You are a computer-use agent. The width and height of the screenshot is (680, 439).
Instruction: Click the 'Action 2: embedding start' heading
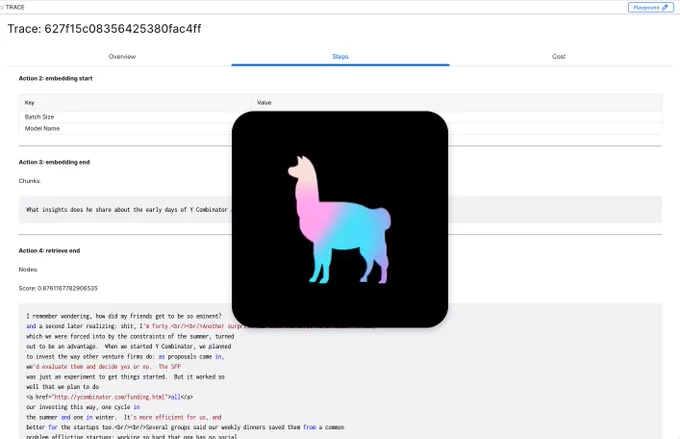(56, 79)
